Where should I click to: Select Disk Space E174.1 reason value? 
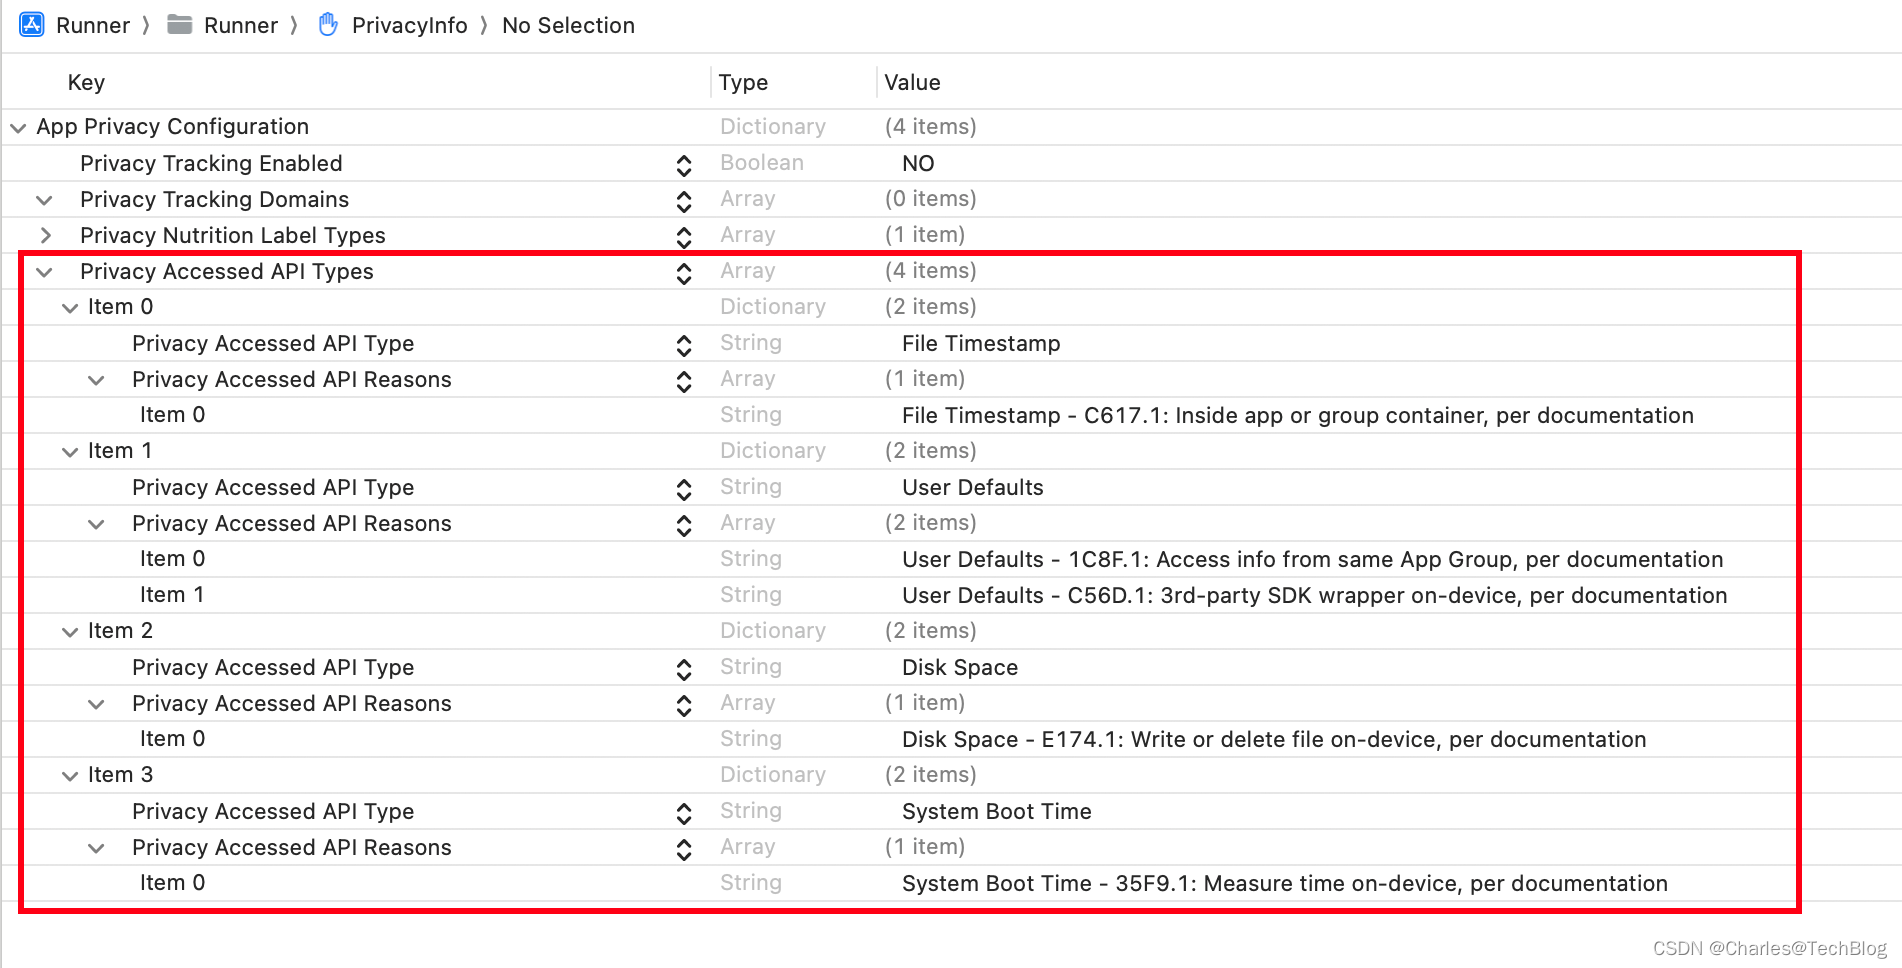pos(1274,739)
